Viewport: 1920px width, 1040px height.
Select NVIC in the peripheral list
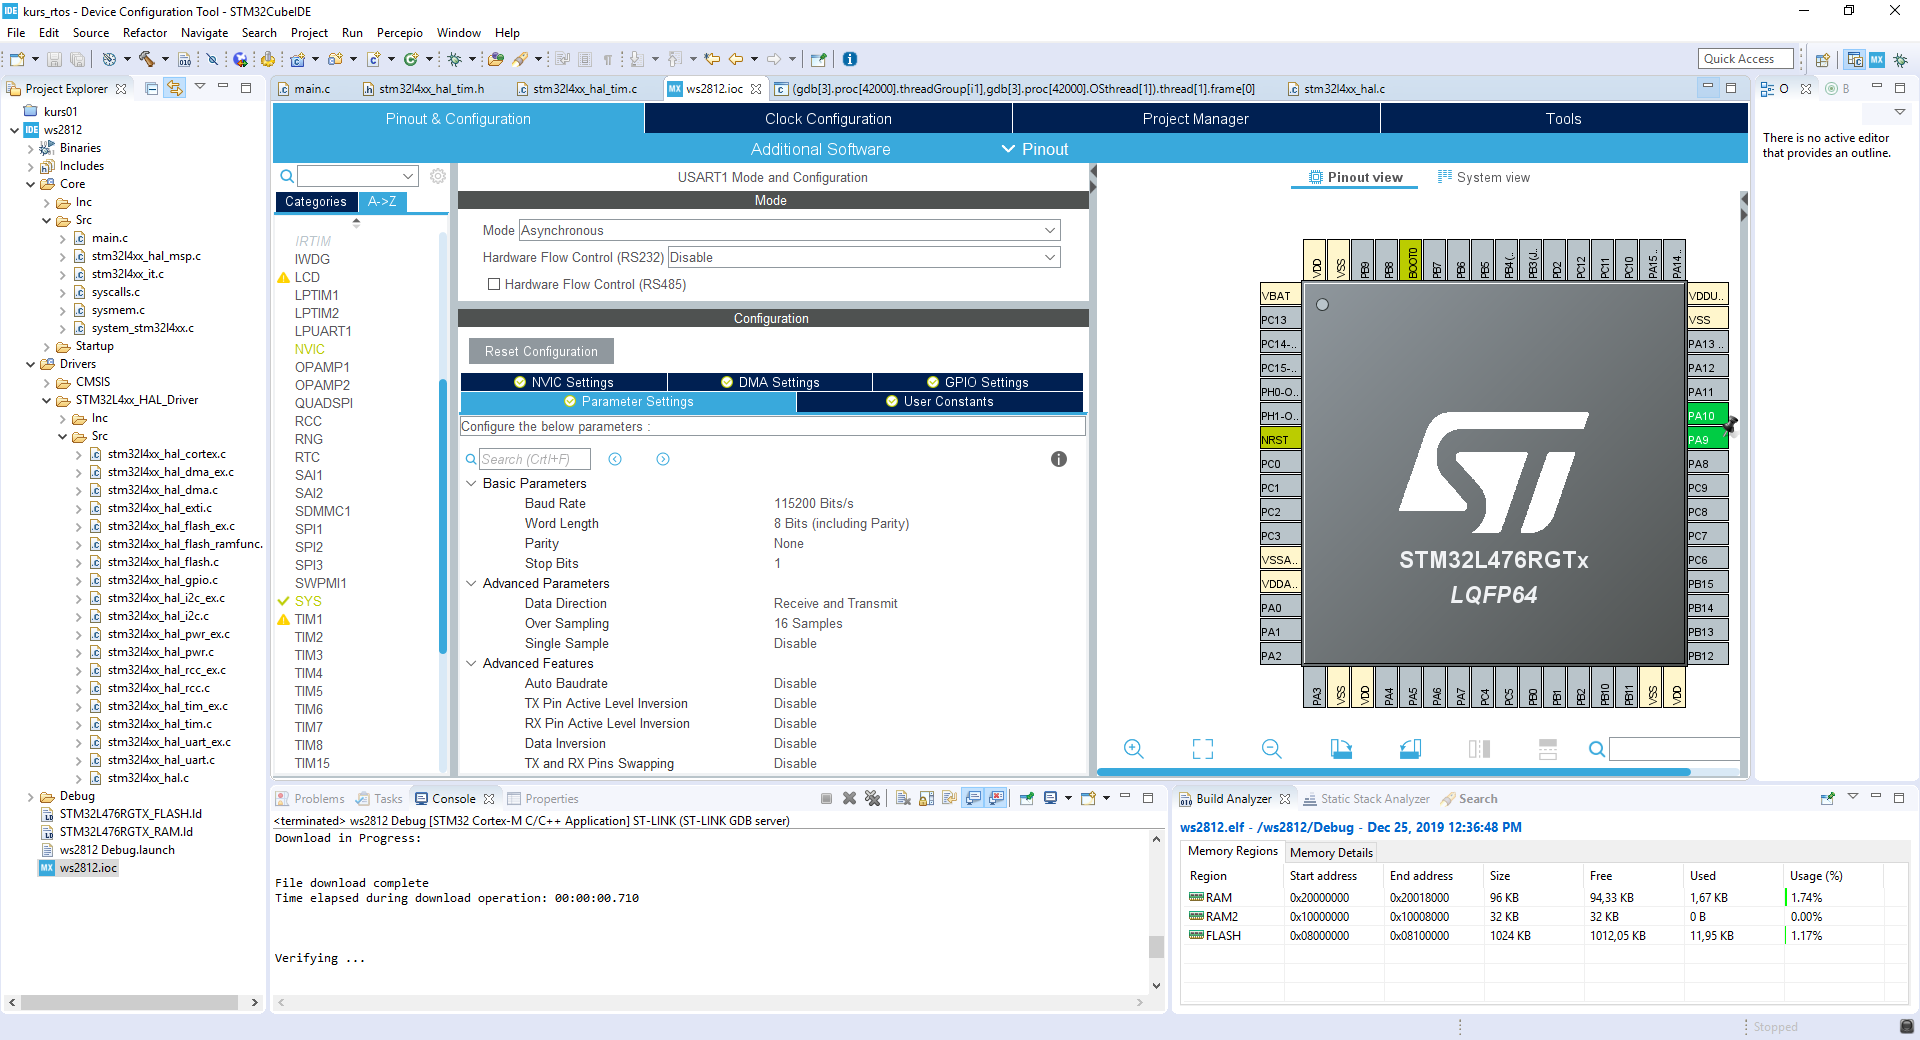tap(309, 349)
